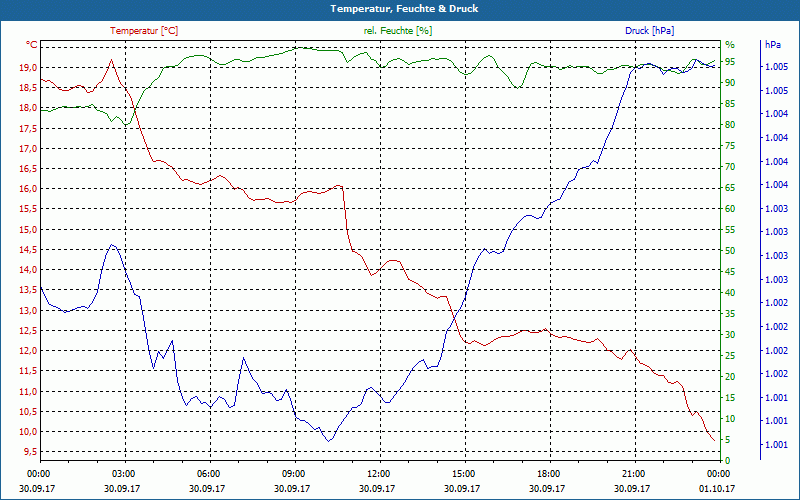
Task: Pick the 9,5 temperature axis value
Action: click(x=31, y=452)
